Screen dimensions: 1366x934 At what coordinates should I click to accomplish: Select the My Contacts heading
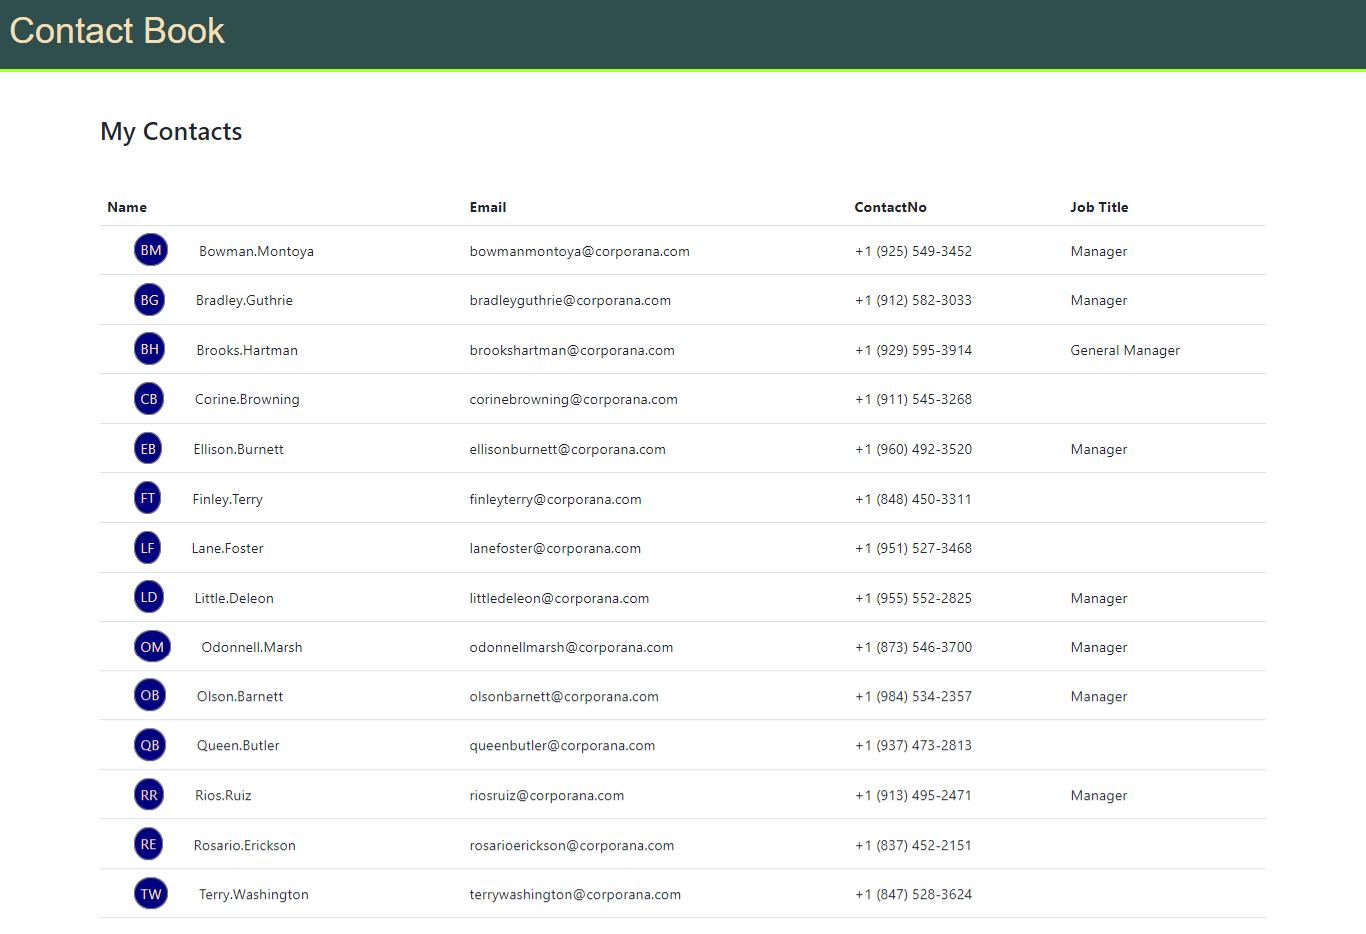(171, 132)
